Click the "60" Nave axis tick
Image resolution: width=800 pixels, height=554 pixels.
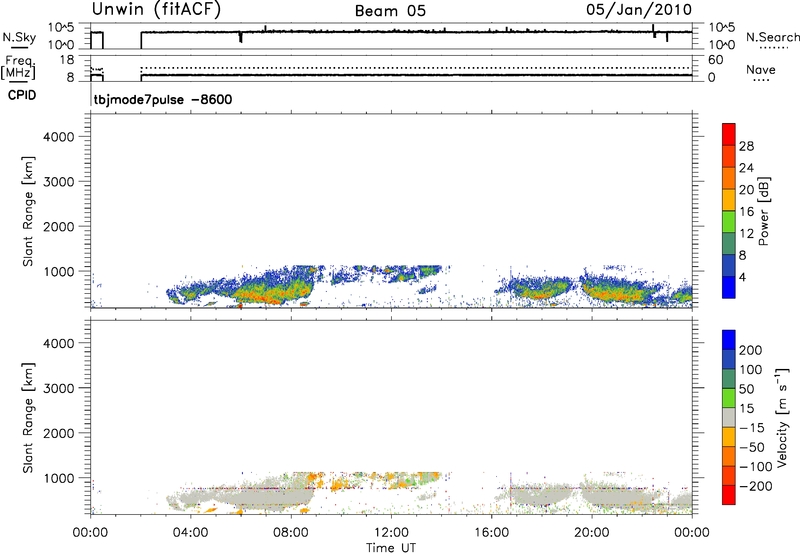[715, 60]
